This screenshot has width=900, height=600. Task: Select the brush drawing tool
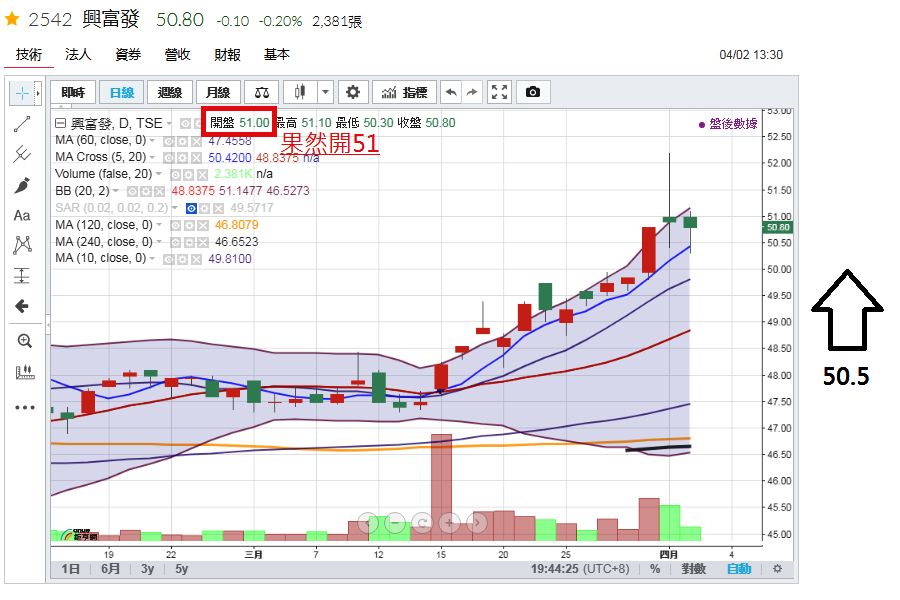coord(22,185)
